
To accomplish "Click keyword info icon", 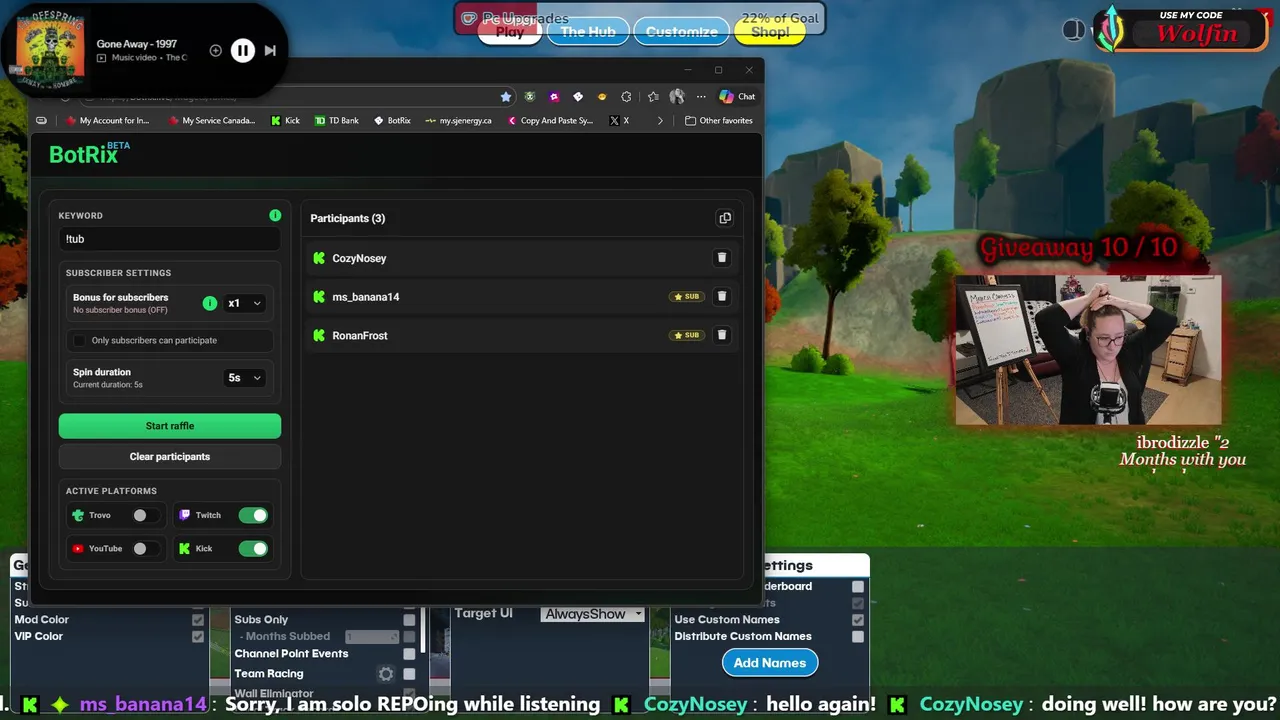I will point(275,215).
